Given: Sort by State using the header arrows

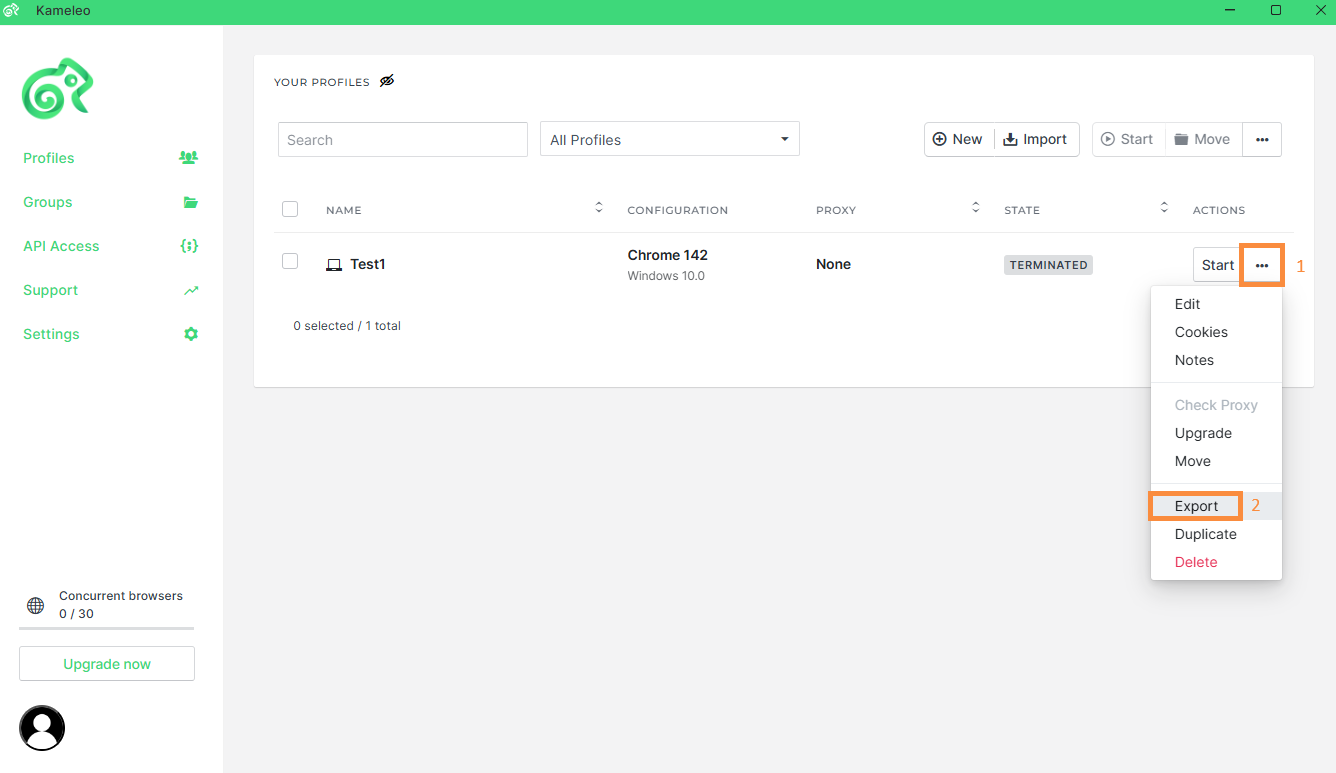Looking at the screenshot, I should [1164, 207].
